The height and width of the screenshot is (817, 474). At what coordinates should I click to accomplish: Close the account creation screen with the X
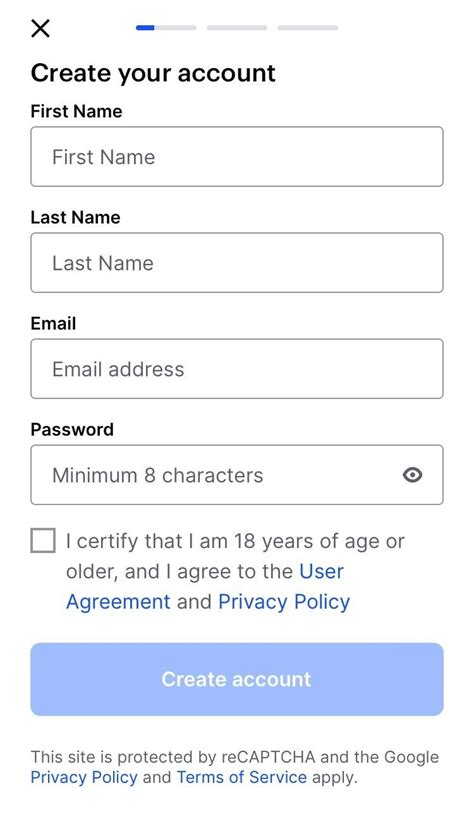click(40, 28)
